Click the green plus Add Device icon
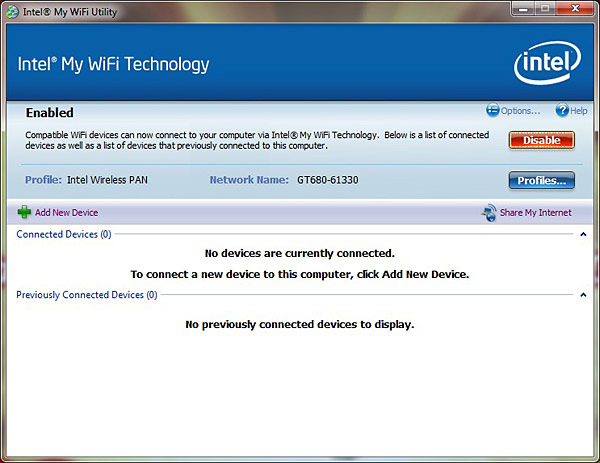Viewport: 600px width, 463px height. pyautogui.click(x=24, y=212)
